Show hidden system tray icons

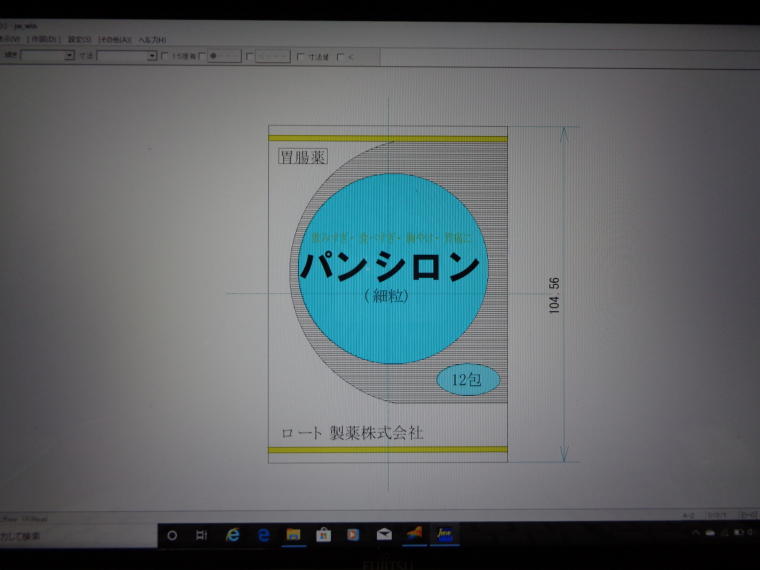pyautogui.click(x=696, y=533)
